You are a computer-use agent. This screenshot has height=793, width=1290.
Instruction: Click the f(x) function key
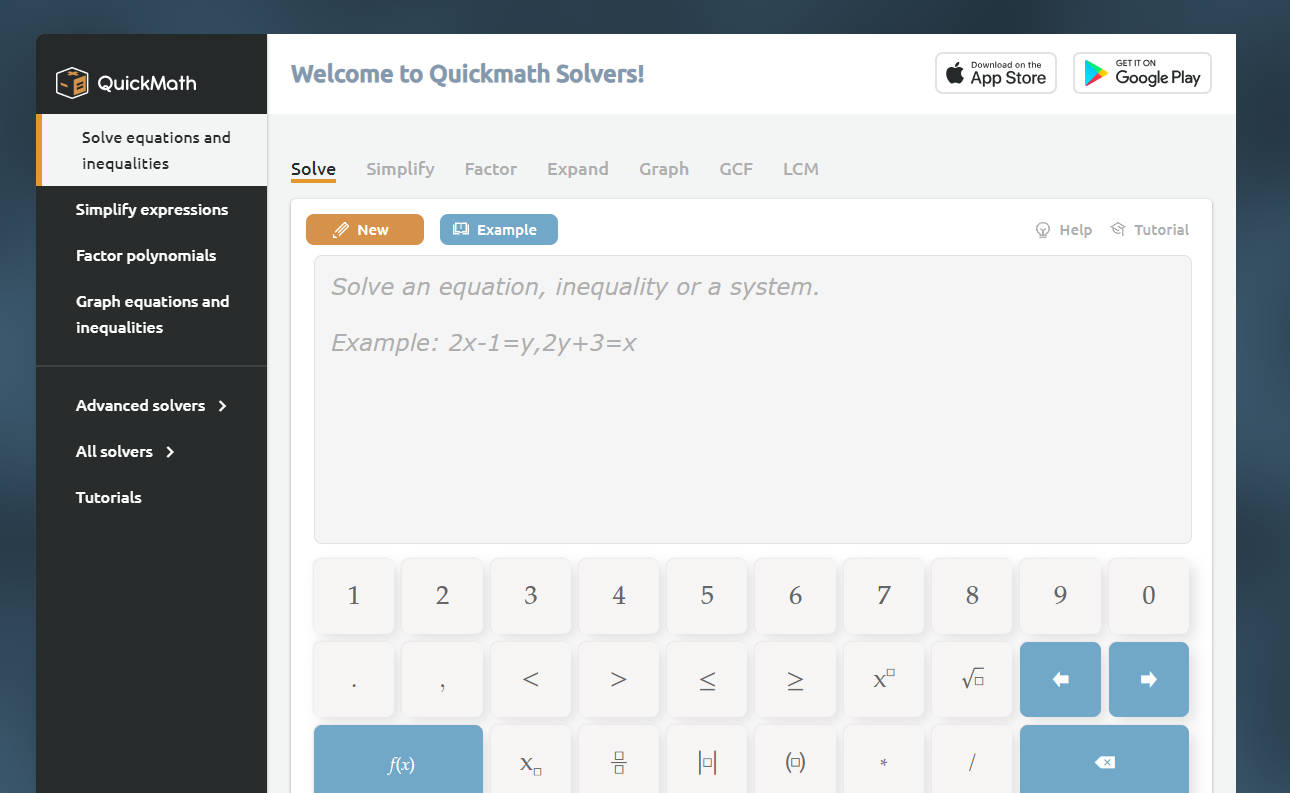(x=398, y=761)
